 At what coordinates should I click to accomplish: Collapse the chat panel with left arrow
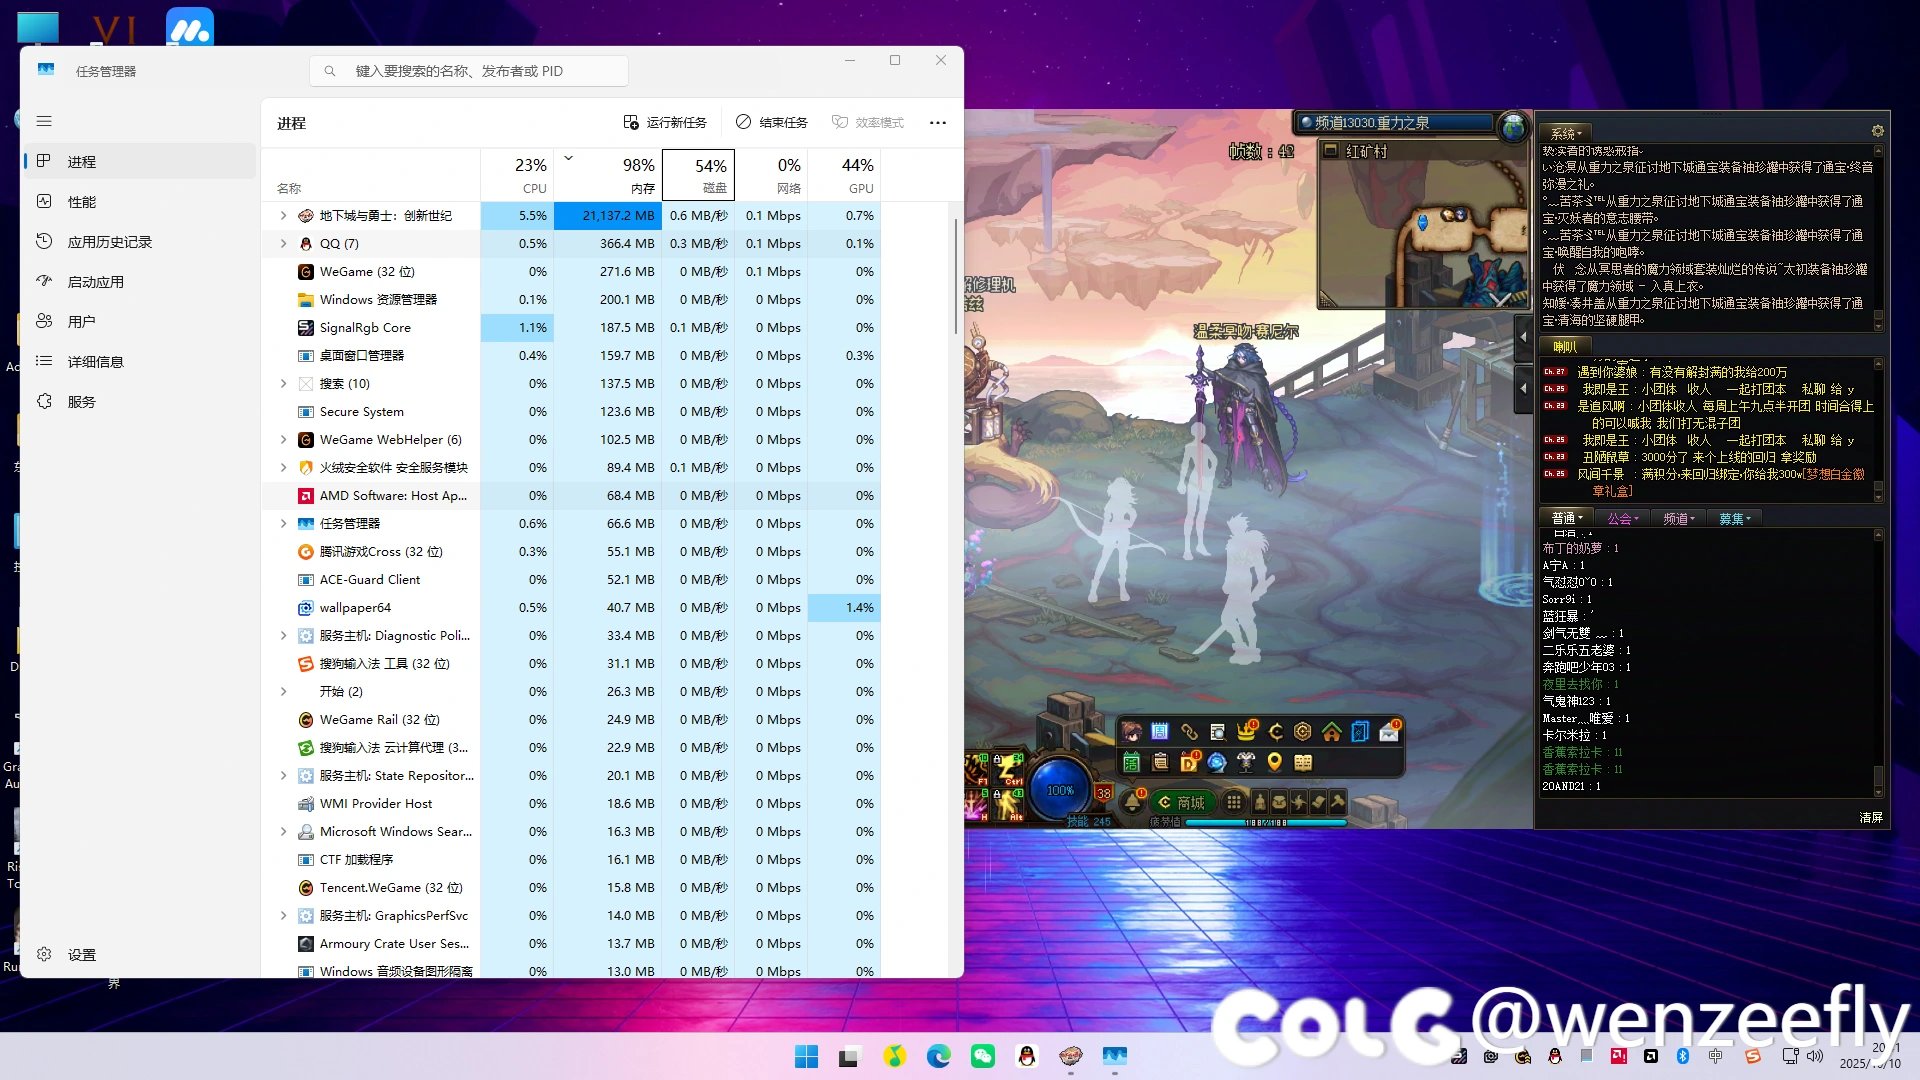pos(1524,337)
